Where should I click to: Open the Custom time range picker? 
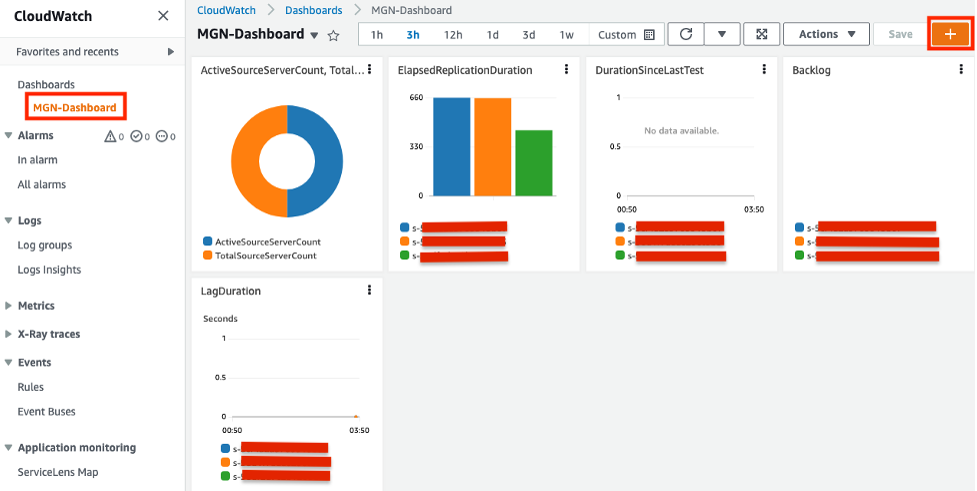click(x=626, y=35)
